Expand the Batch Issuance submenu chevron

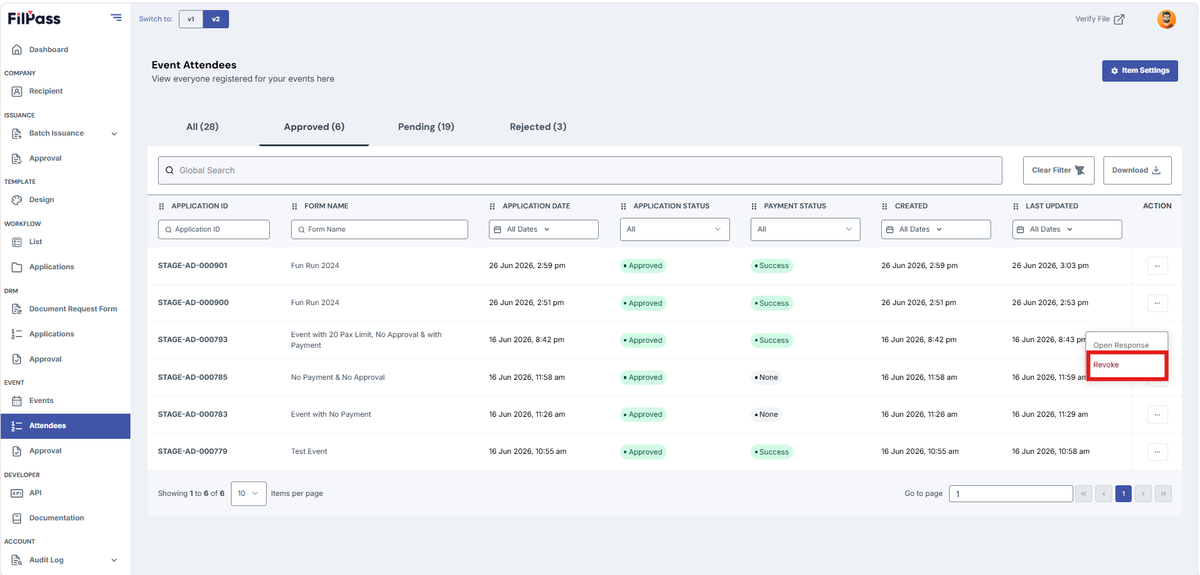point(114,133)
